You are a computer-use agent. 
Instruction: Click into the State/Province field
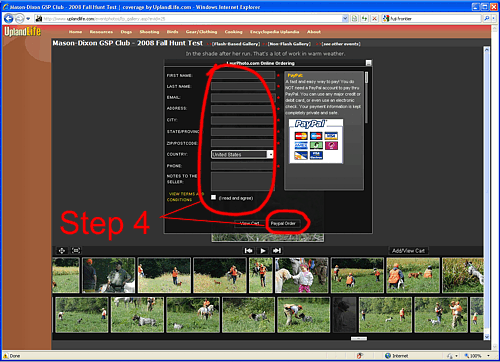(x=243, y=132)
